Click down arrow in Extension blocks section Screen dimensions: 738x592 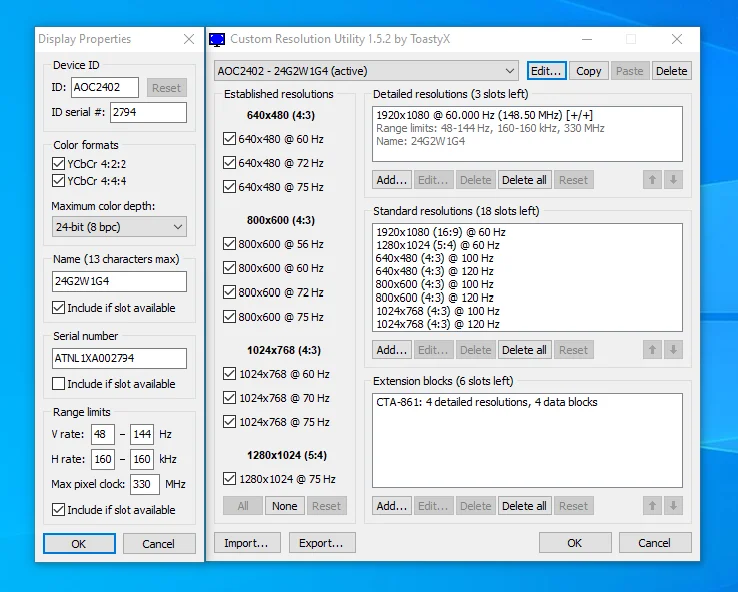pos(674,506)
